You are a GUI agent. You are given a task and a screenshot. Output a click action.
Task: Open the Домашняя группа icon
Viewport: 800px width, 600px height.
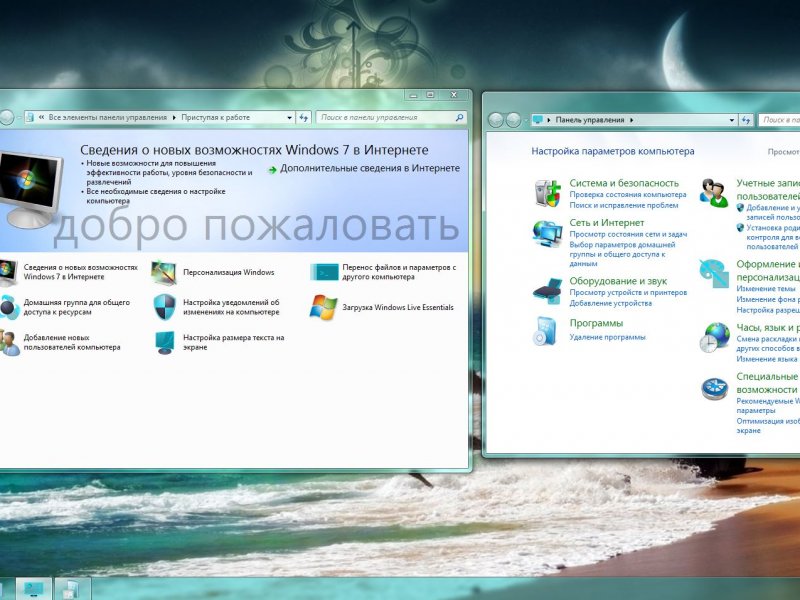9,307
